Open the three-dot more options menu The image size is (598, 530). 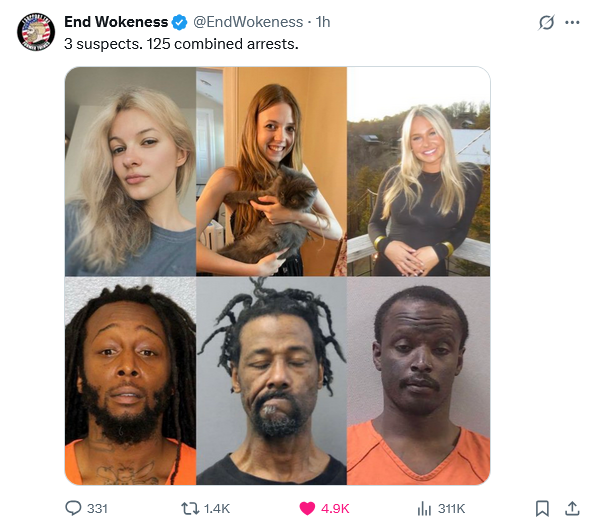pos(572,22)
